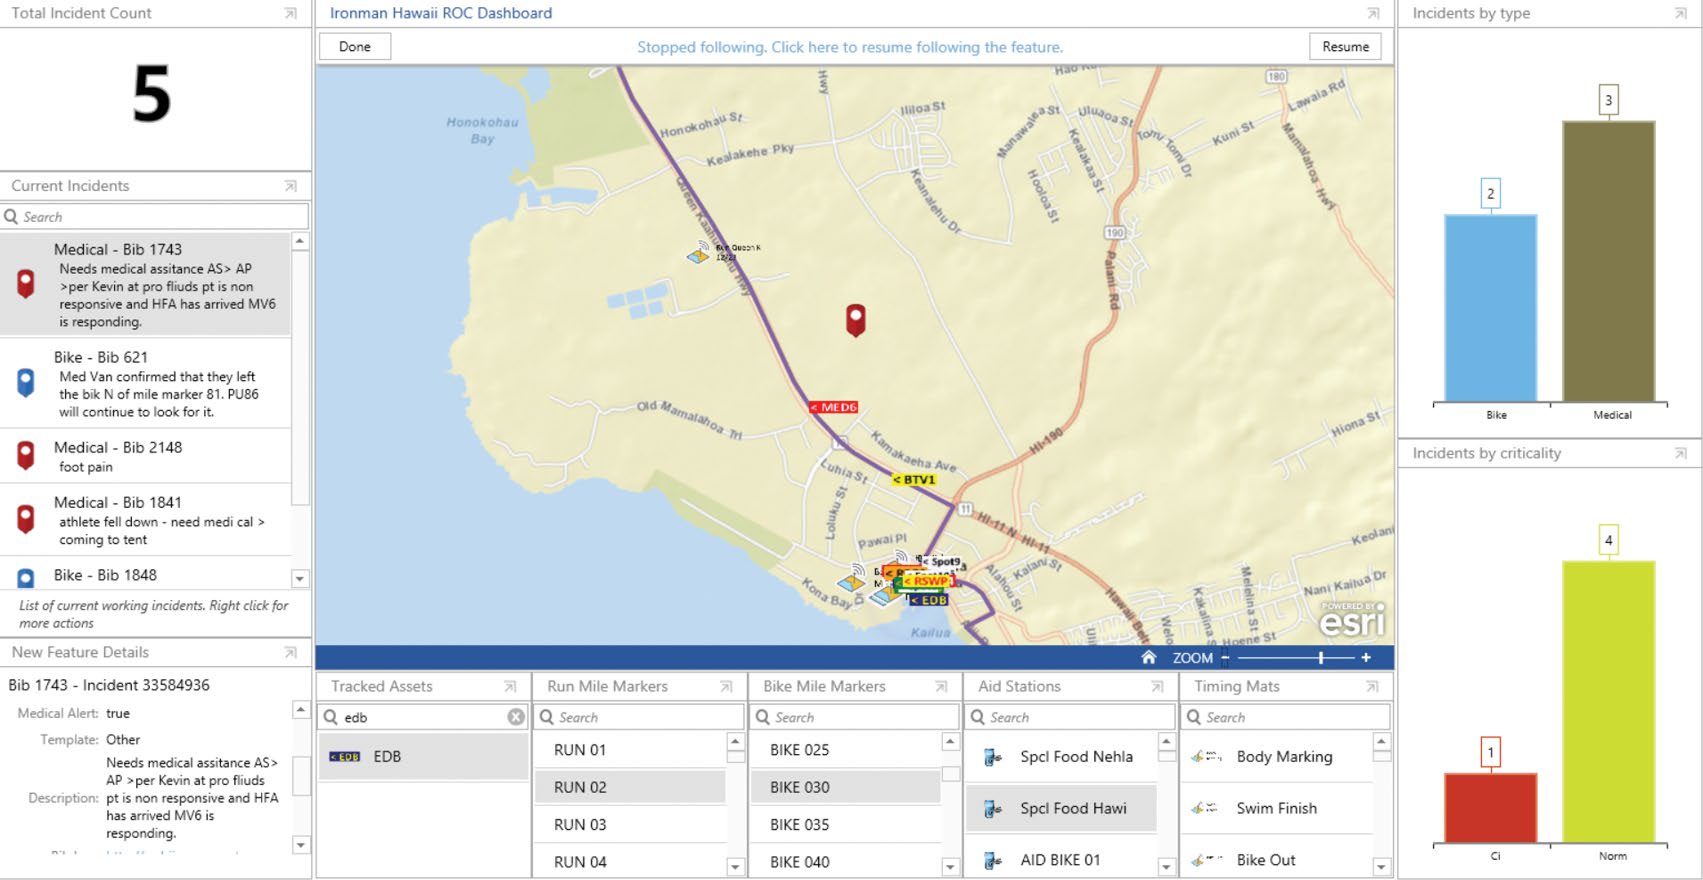Click the EDB marker on the map

929,600
